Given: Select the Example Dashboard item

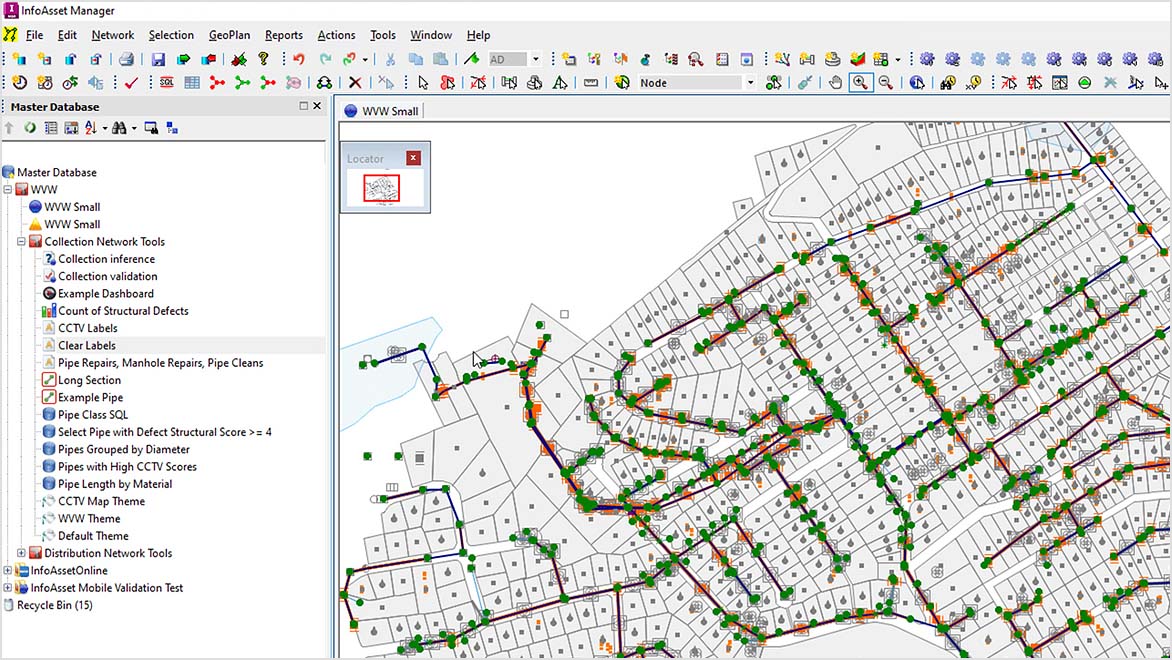Looking at the screenshot, I should click(105, 294).
